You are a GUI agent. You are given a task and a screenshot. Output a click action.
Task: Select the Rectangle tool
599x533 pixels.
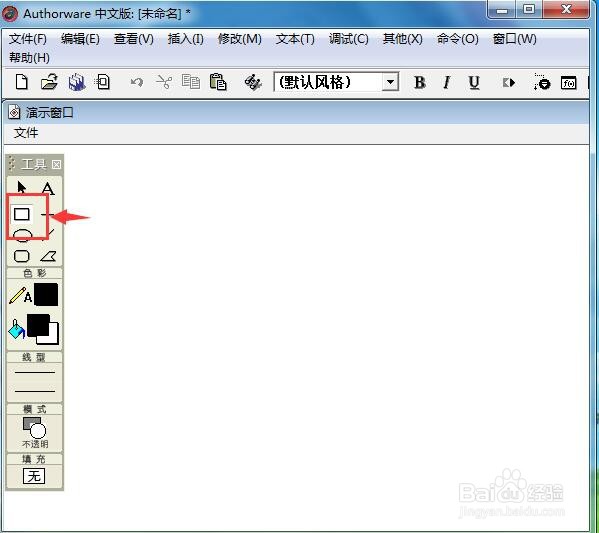tap(21, 214)
